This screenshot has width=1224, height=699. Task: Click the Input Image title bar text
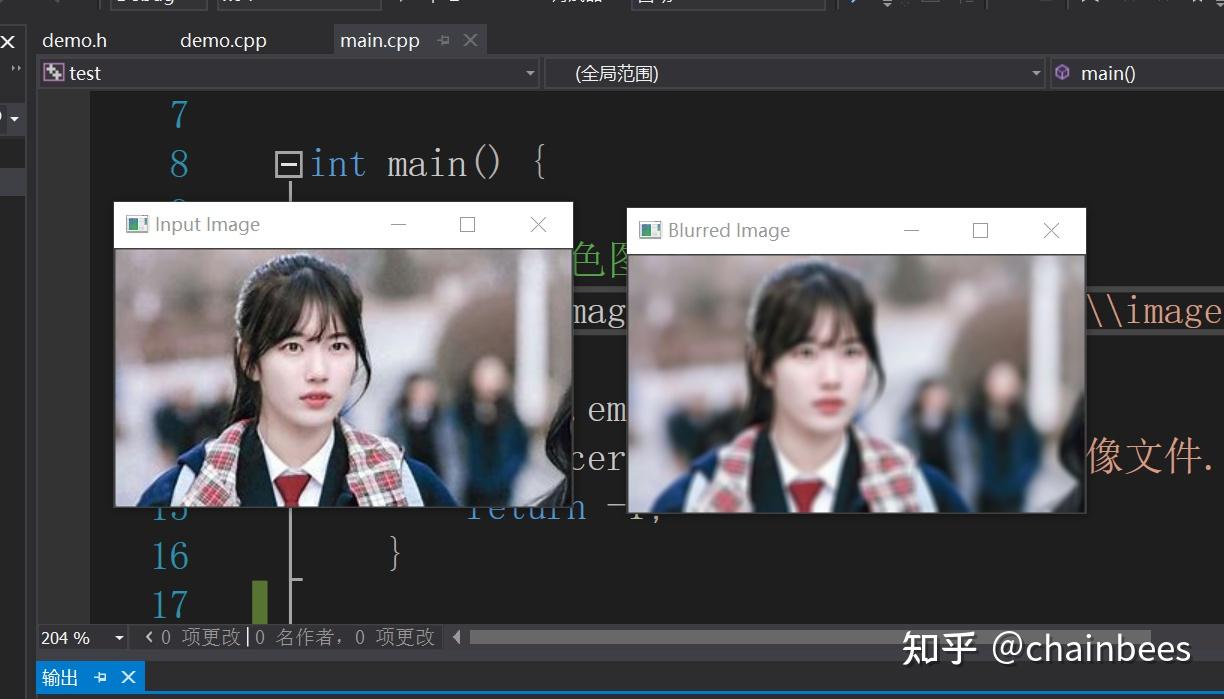pyautogui.click(x=207, y=224)
